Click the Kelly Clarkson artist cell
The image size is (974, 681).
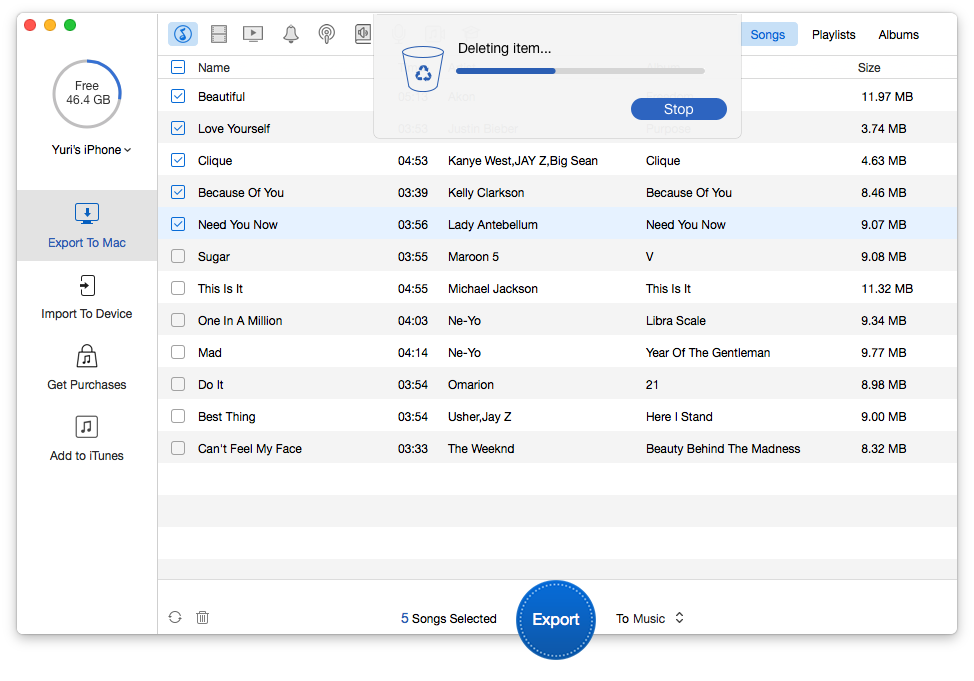pos(486,193)
